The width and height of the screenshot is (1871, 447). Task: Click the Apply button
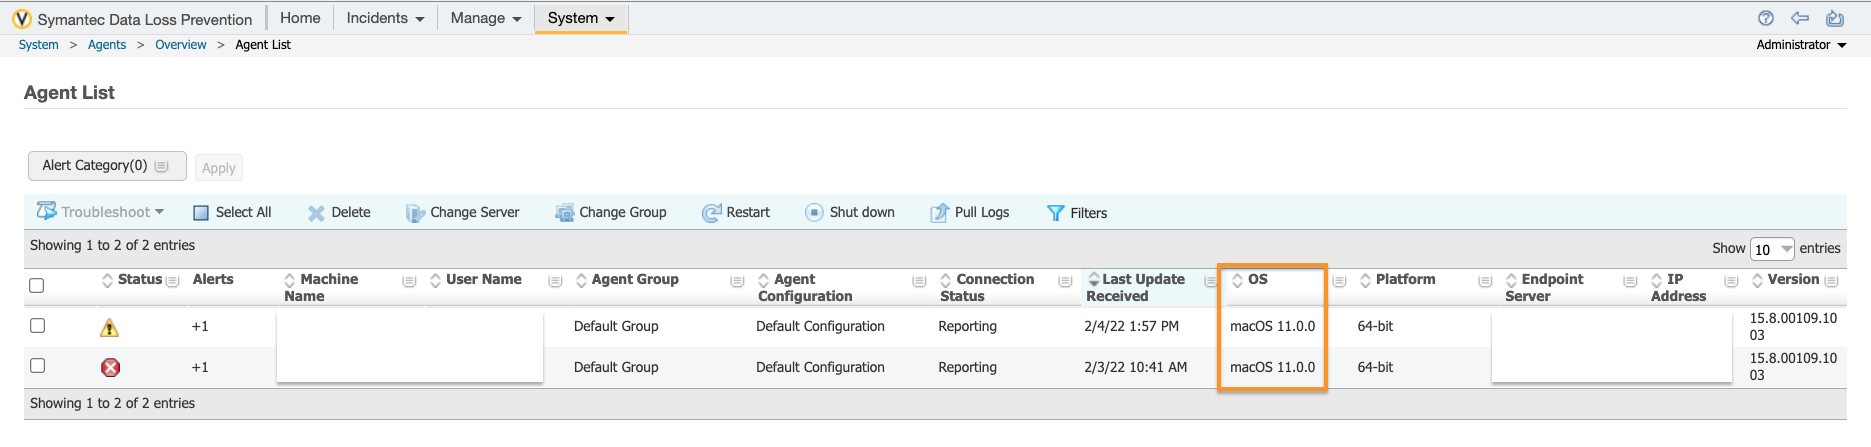(219, 168)
